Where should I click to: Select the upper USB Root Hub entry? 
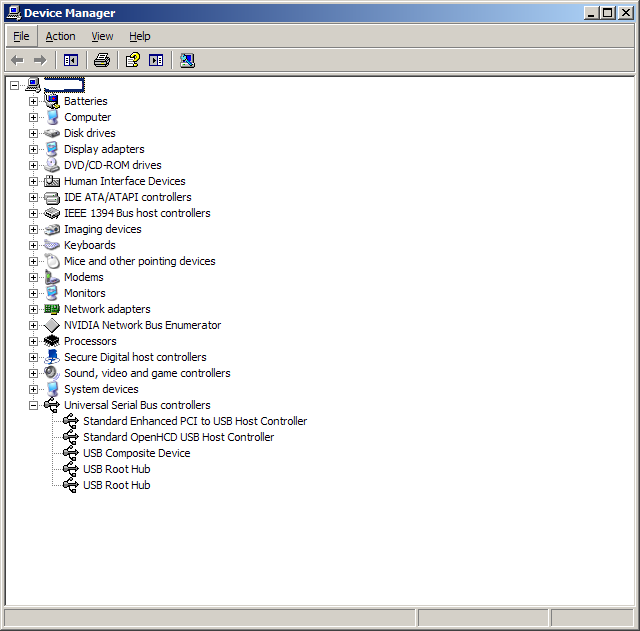pos(117,469)
